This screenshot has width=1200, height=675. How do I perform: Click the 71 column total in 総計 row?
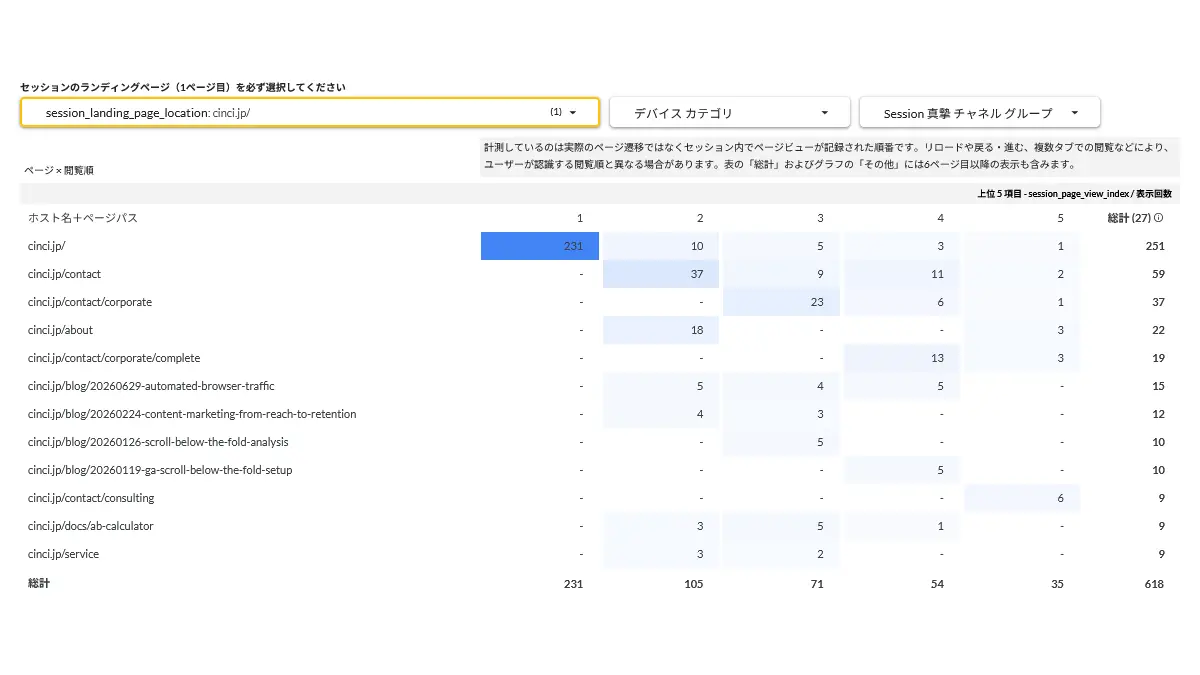816,584
